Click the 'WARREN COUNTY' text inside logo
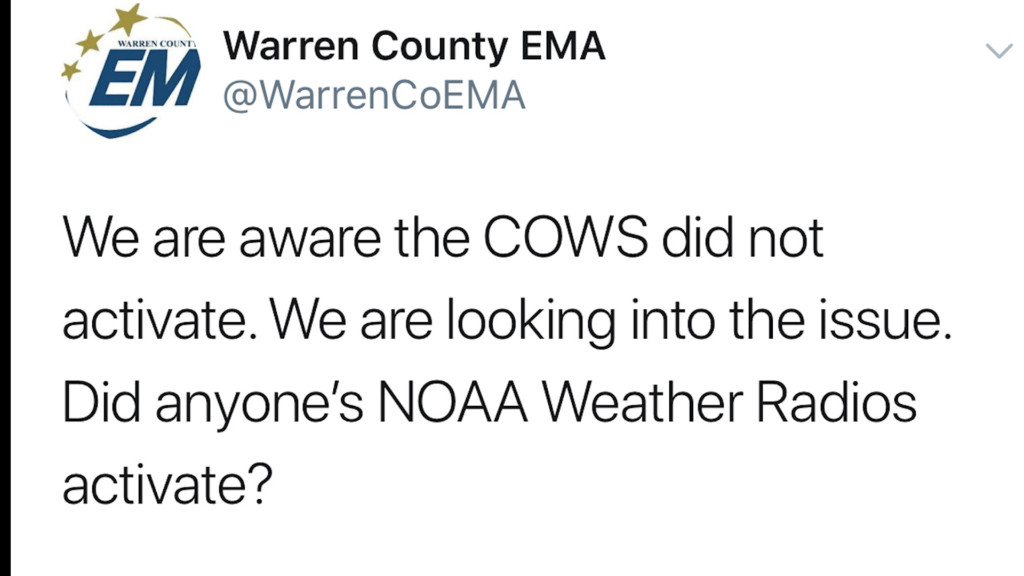Screen dimensions: 1024x576 tap(157, 44)
